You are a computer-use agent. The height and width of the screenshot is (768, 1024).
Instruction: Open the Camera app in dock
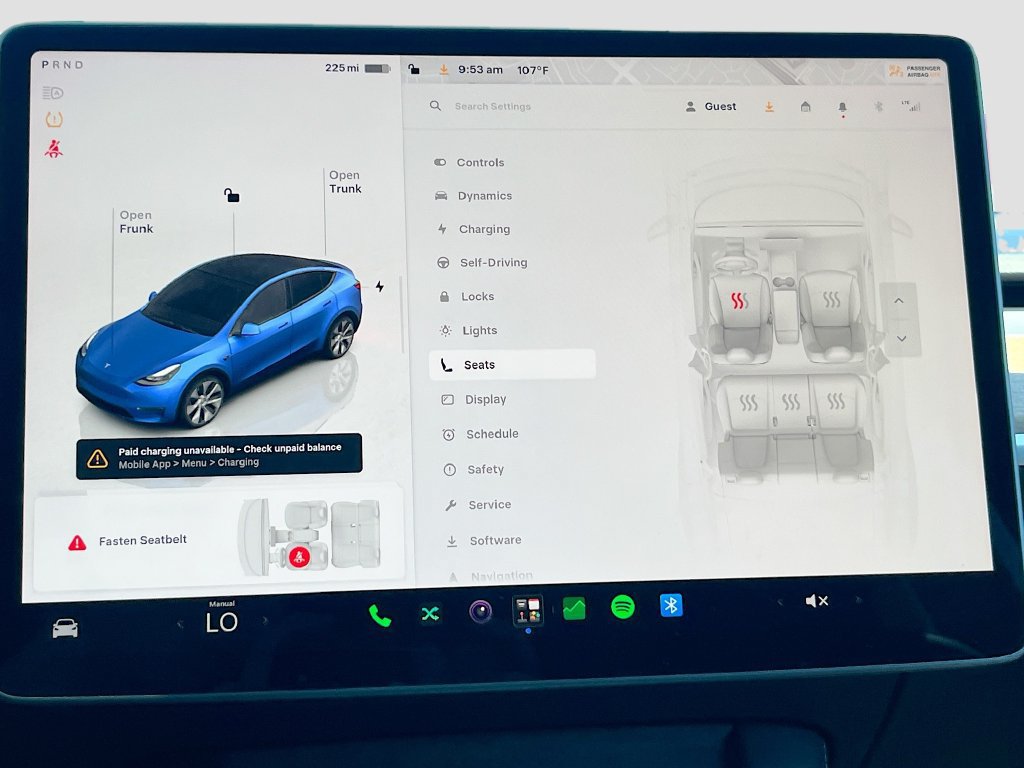pos(481,611)
